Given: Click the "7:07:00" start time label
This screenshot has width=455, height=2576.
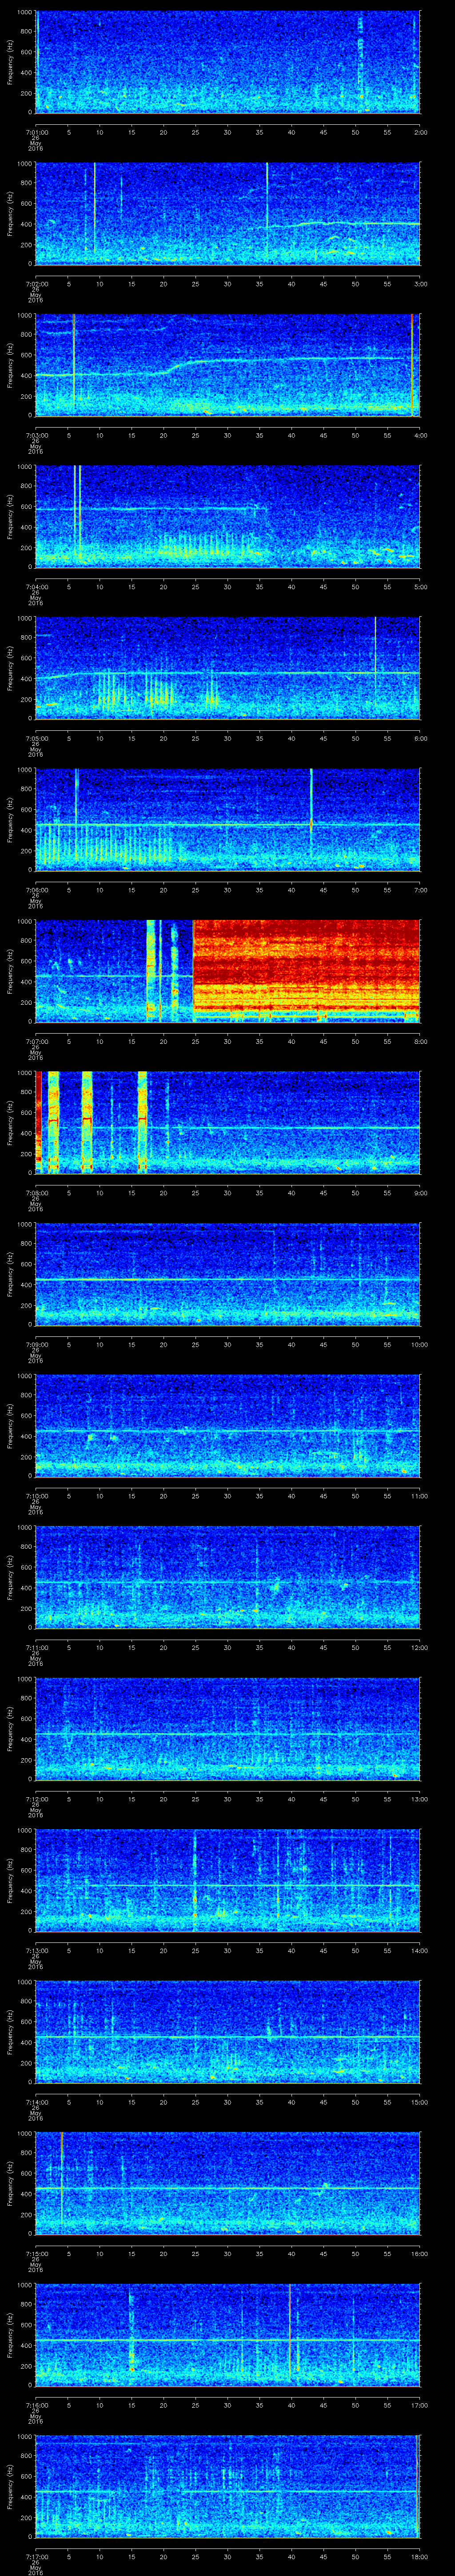Looking at the screenshot, I should click(36, 1041).
